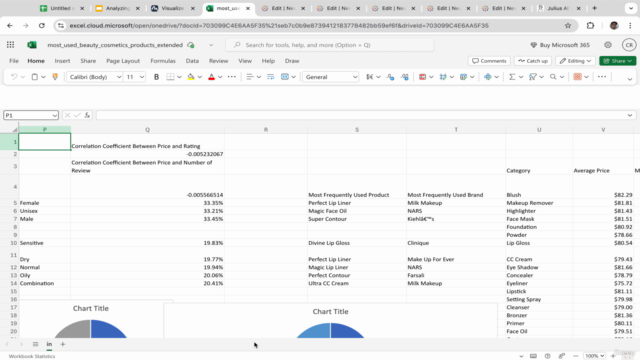
Task: Switch to the Data tab
Action: pos(192,61)
